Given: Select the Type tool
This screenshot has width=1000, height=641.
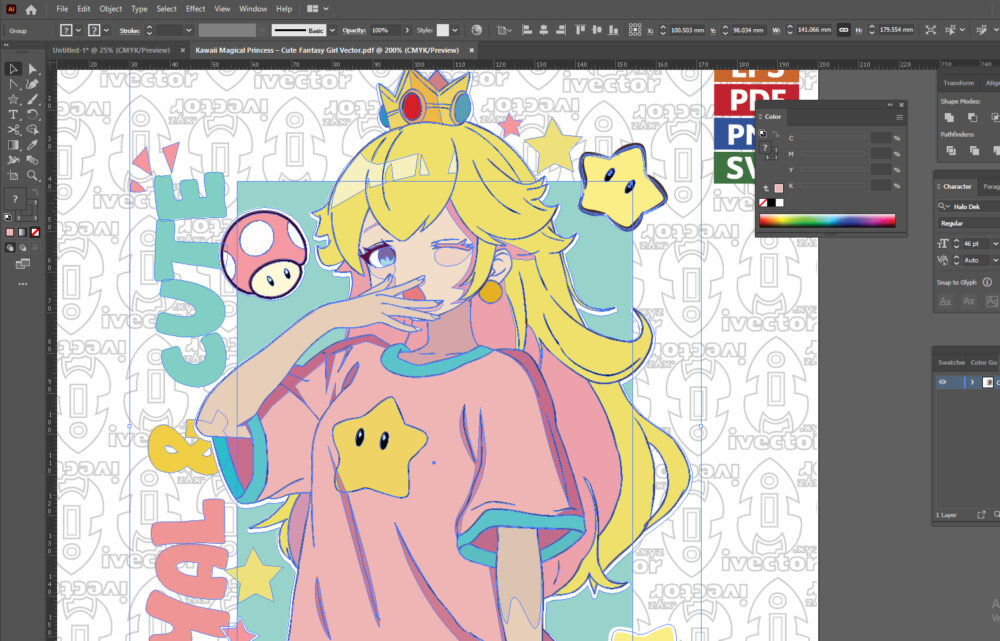Looking at the screenshot, I should click(13, 115).
